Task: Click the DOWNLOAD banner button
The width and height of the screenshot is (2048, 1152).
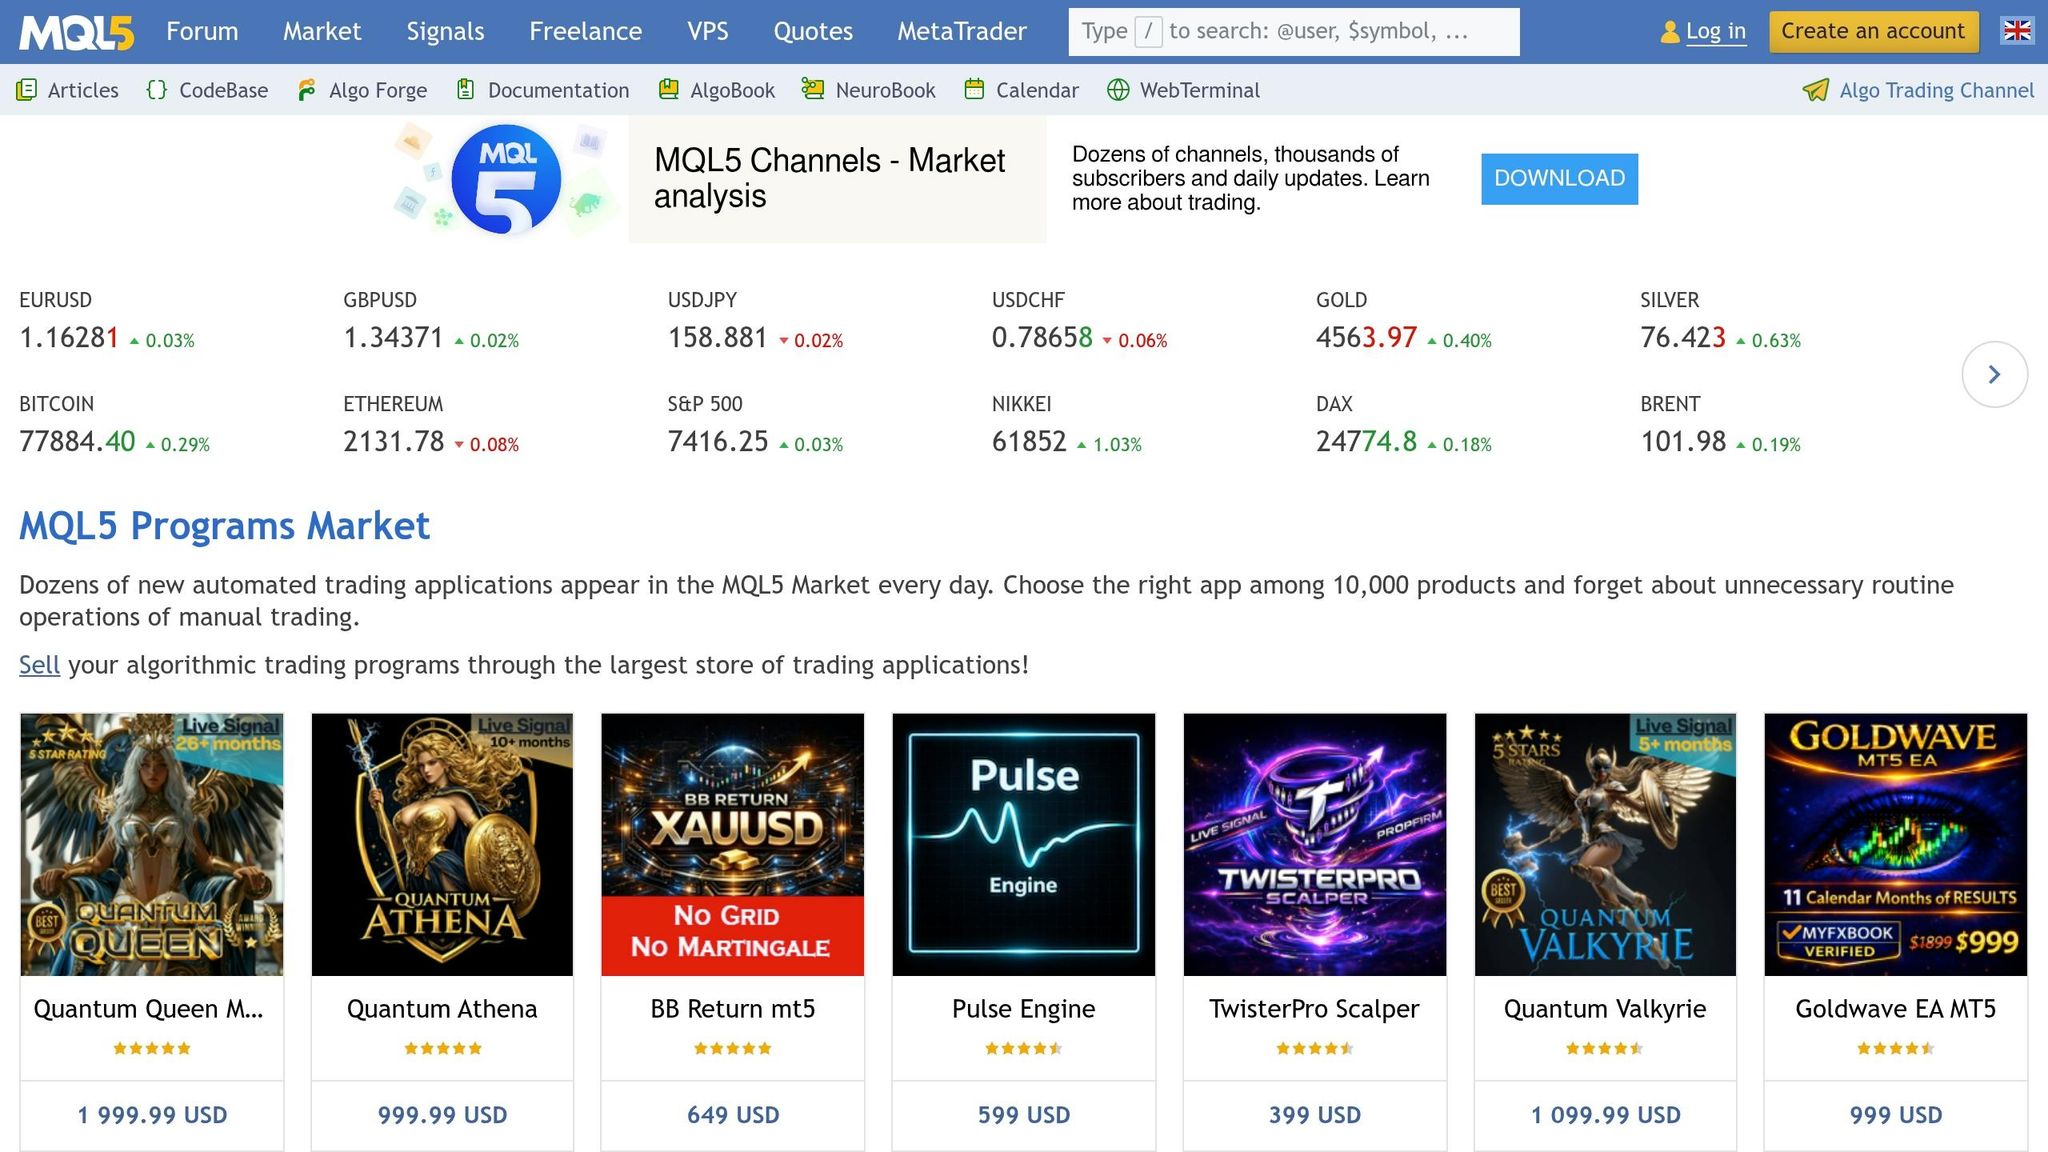Action: coord(1559,179)
